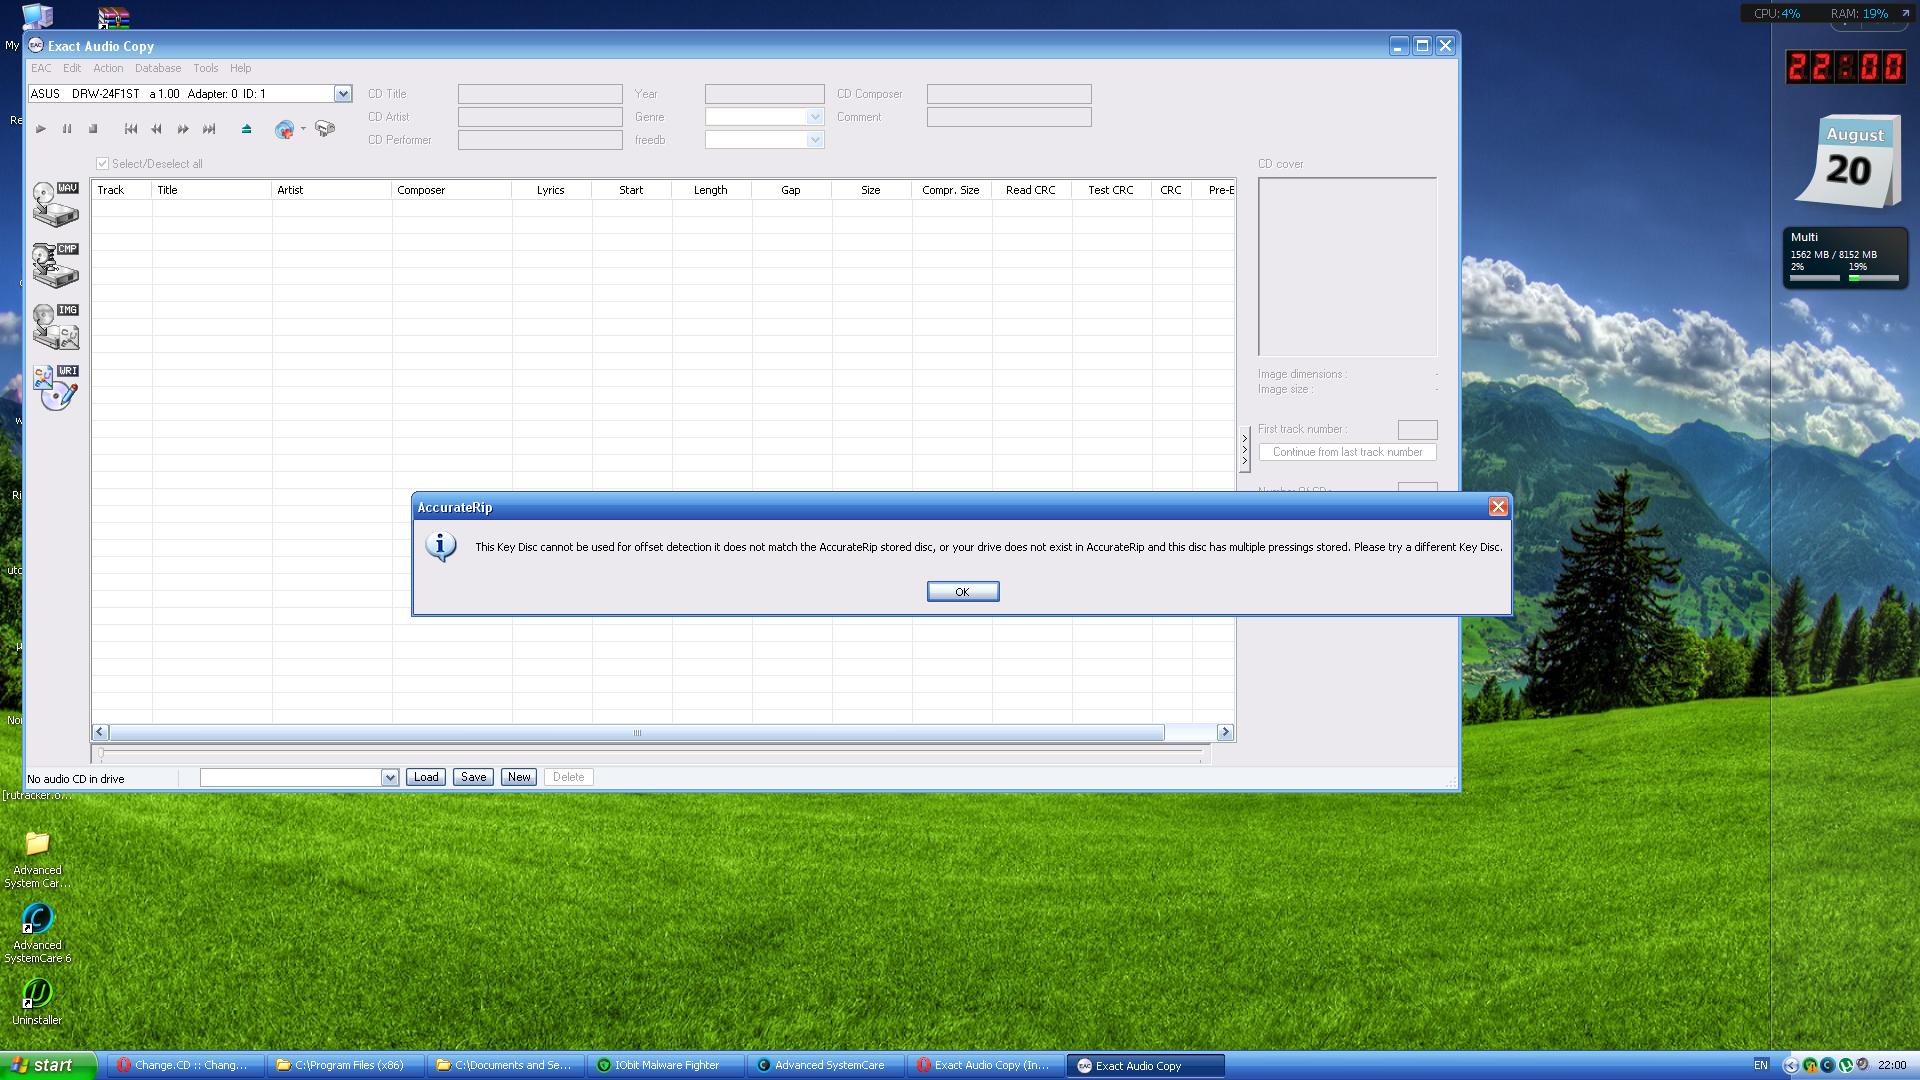Click the uTorrent tray icon
The image size is (1920, 1080).
(x=1846, y=1066)
